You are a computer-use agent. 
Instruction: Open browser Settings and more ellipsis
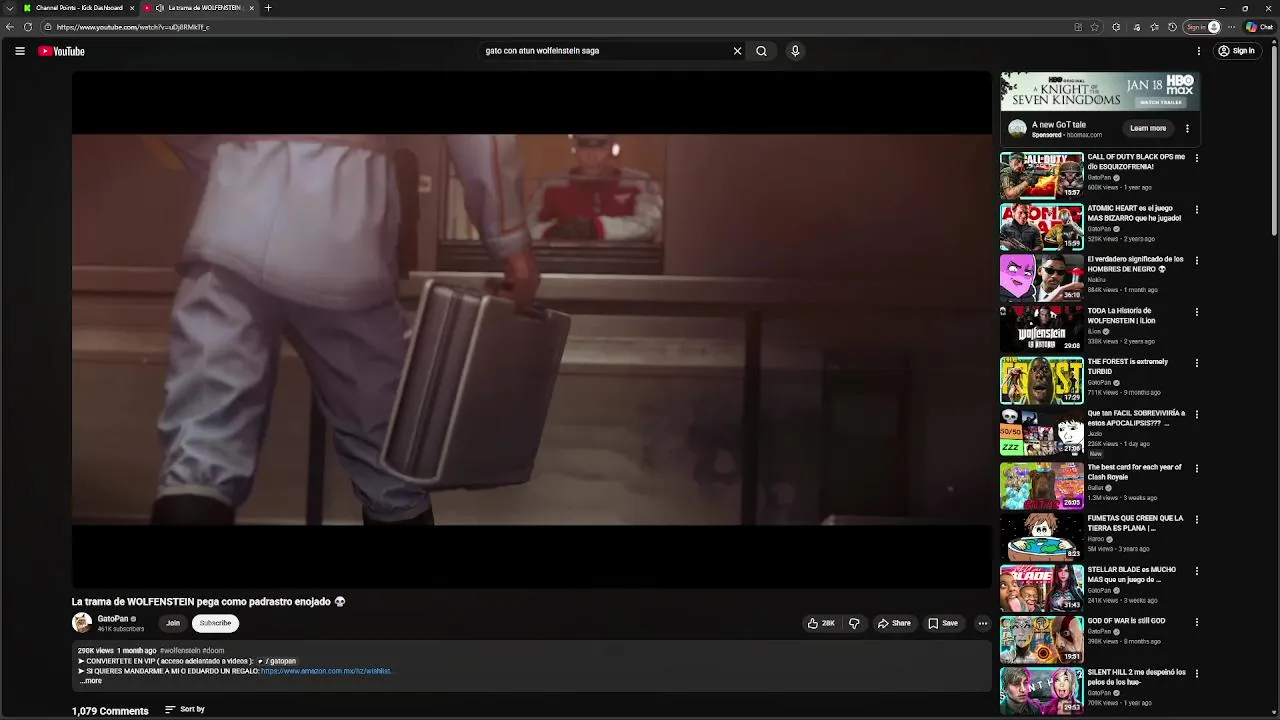click(1231, 27)
